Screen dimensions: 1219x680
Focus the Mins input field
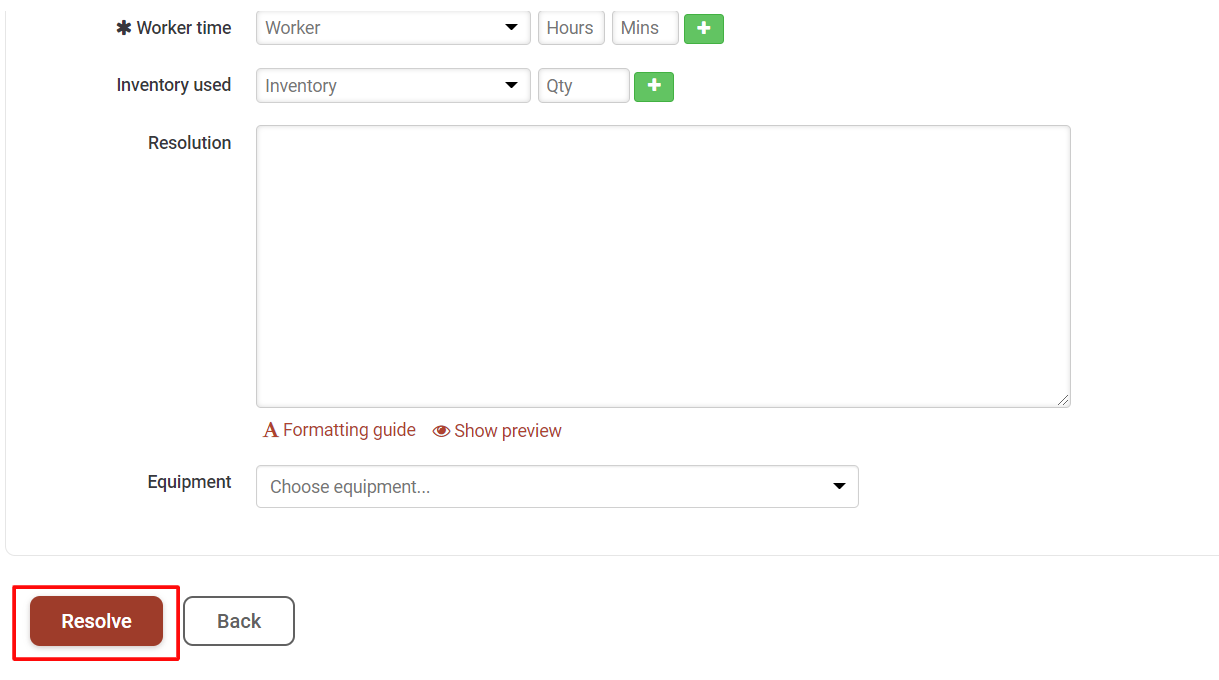(645, 28)
